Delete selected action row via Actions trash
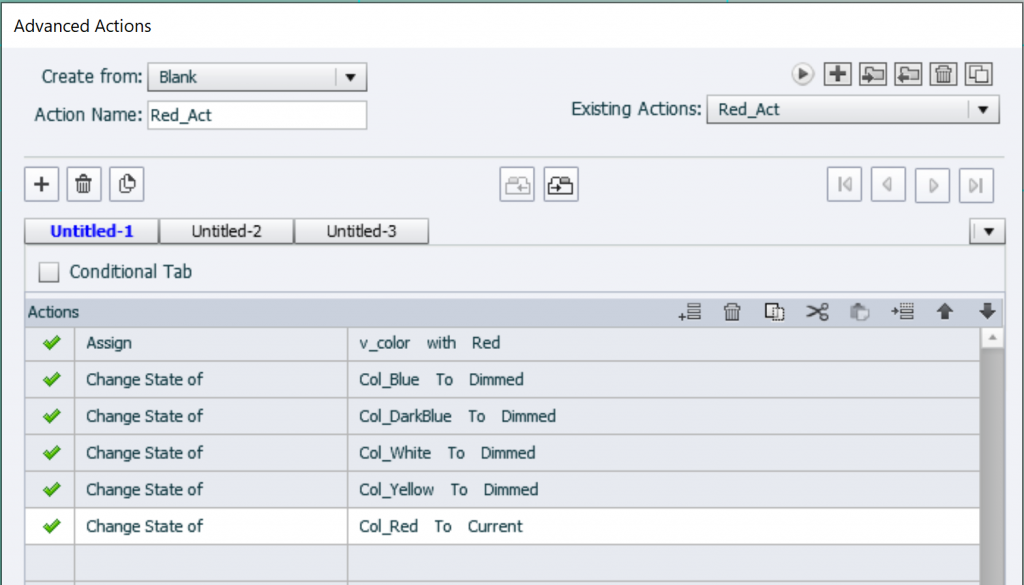Image resolution: width=1024 pixels, height=585 pixels. coord(732,312)
